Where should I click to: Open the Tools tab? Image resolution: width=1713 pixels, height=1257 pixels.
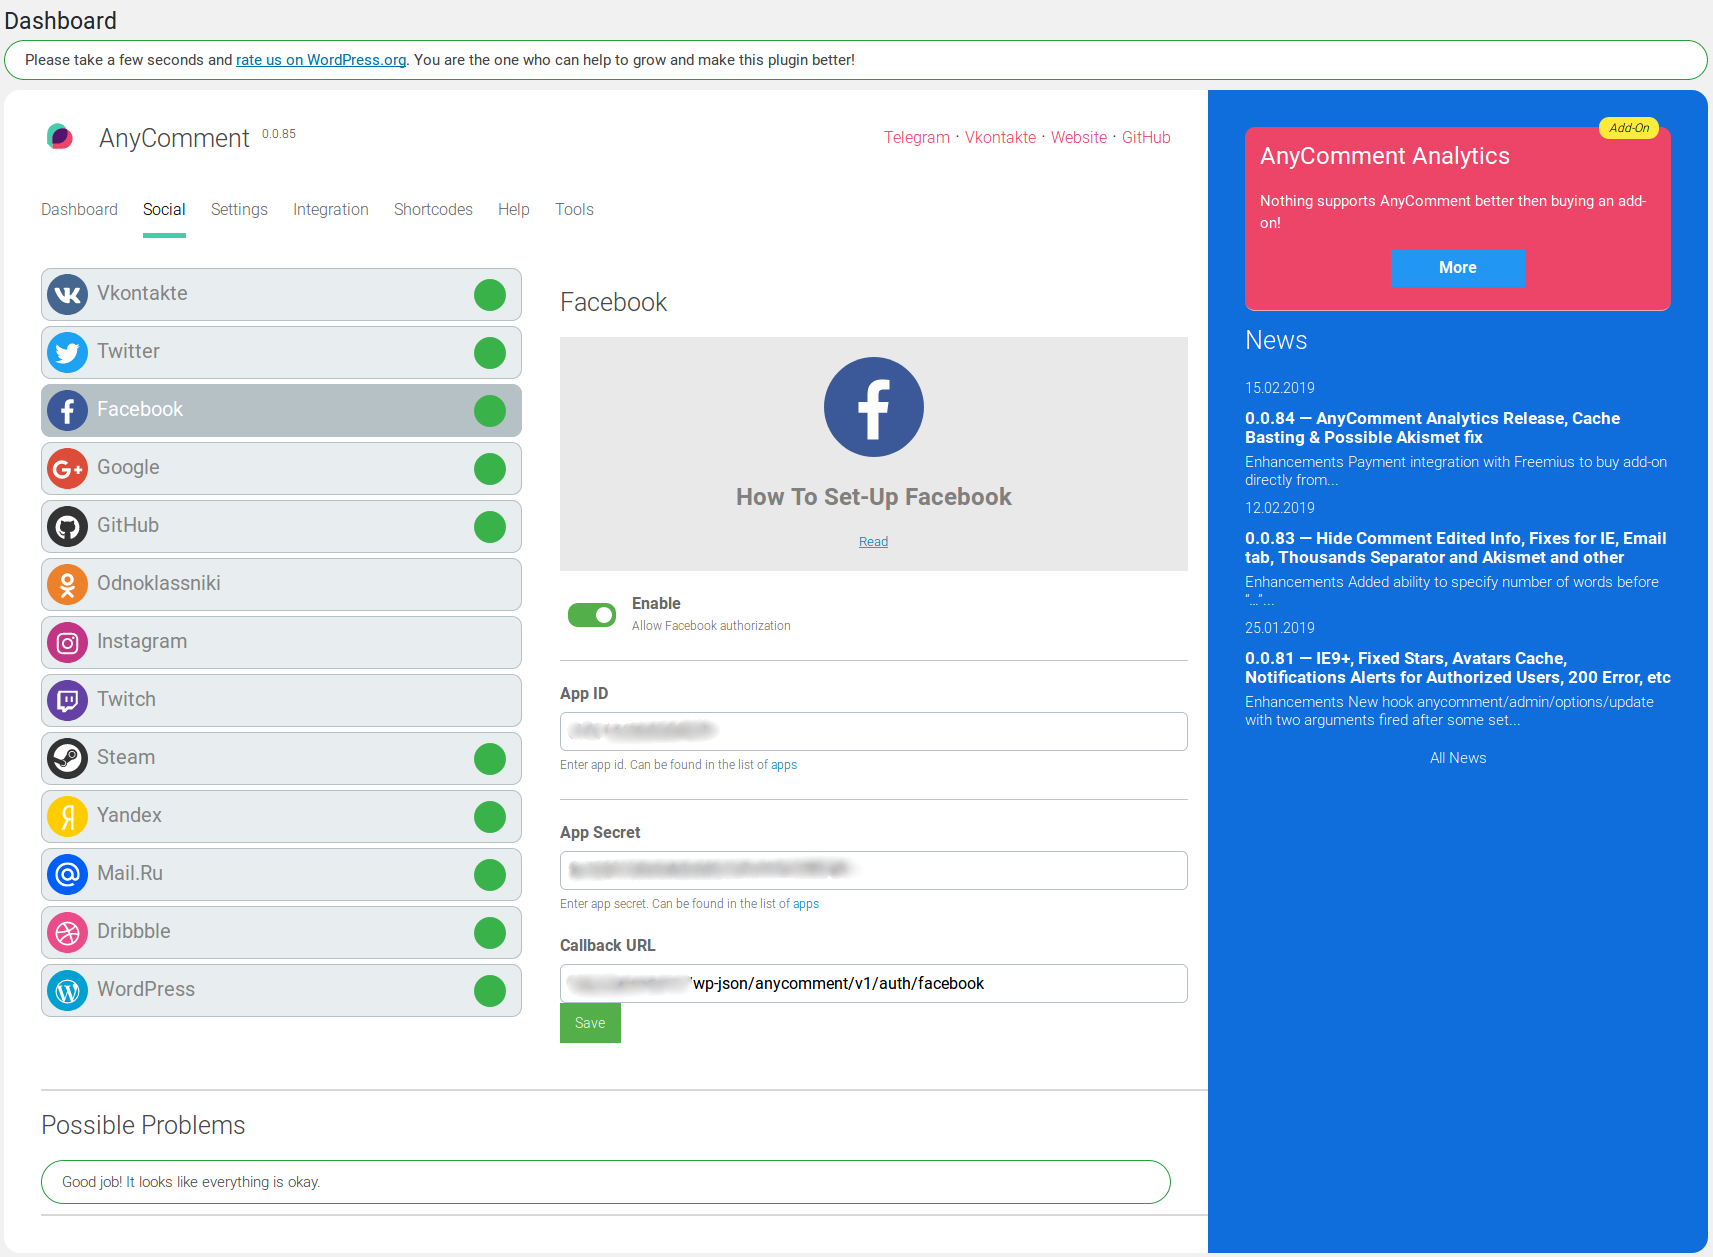[574, 209]
